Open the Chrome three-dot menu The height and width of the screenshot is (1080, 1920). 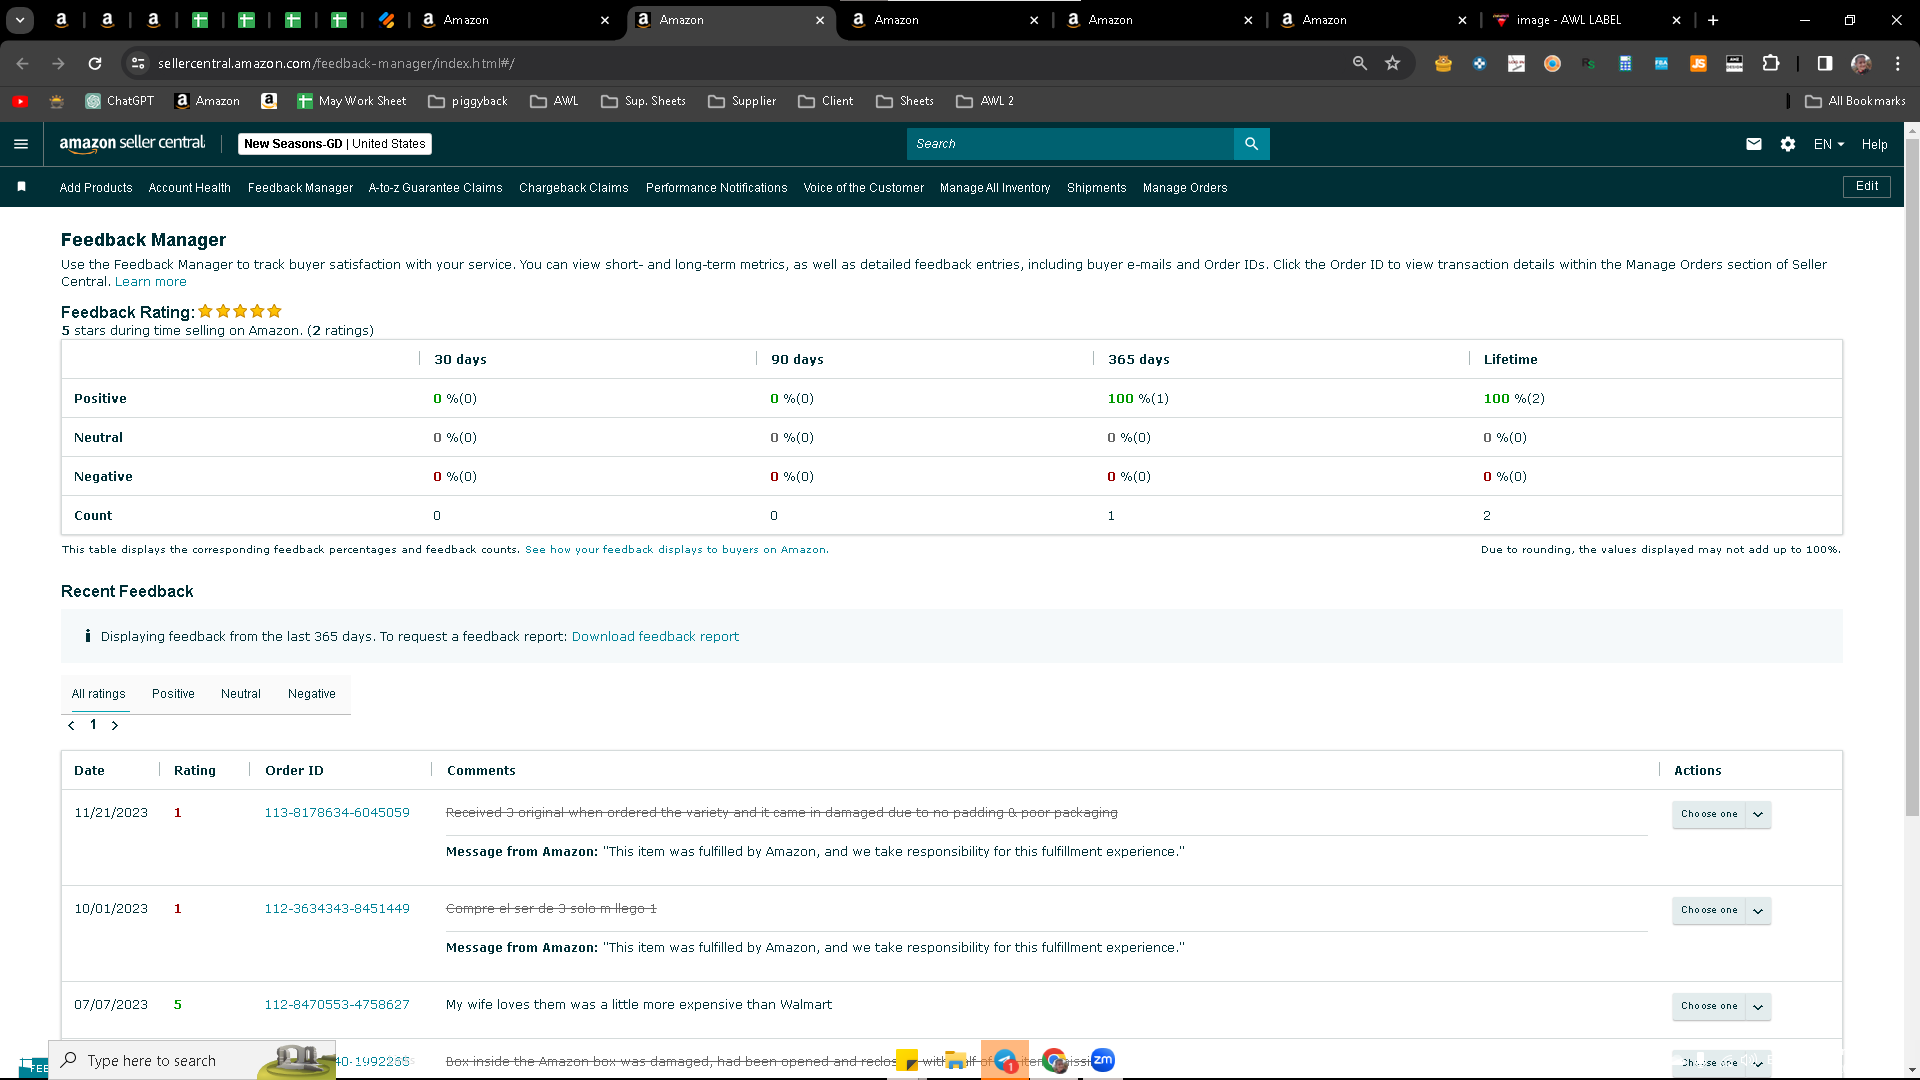(x=1898, y=63)
